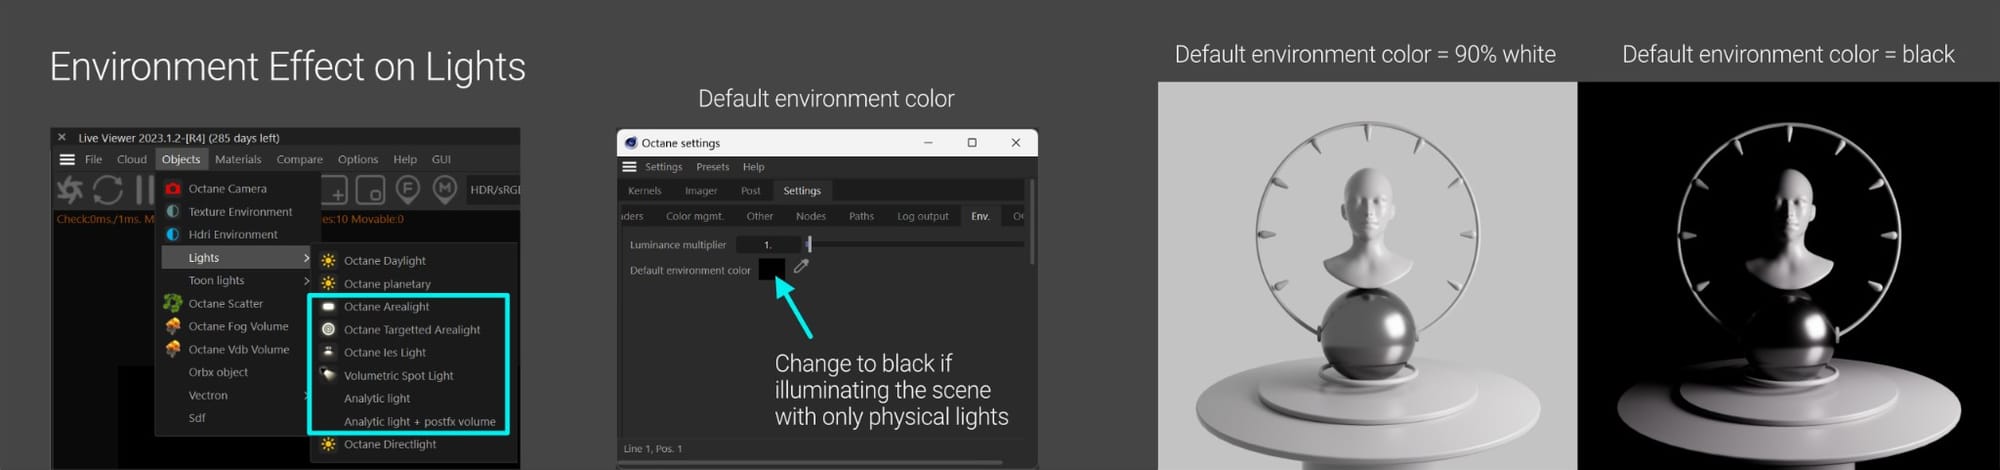
Task: Open the Compare menu
Action: 300,159
